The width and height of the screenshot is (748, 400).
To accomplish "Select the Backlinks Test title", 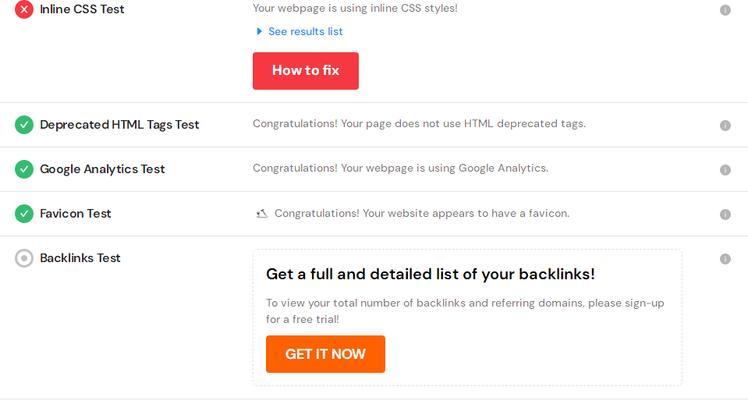I will [80, 257].
